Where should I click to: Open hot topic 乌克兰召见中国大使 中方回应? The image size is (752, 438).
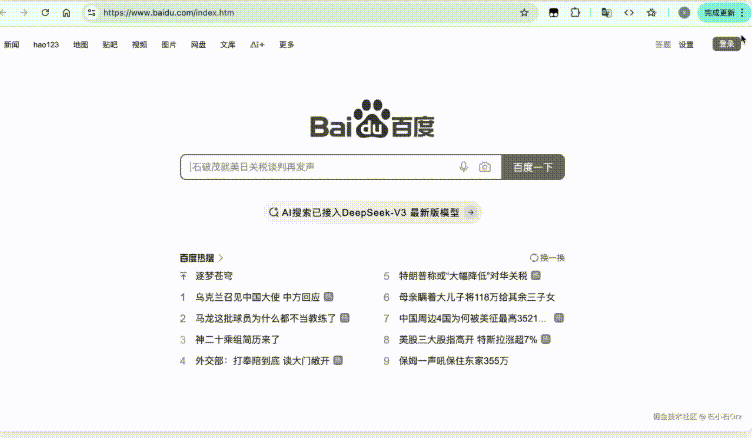click(x=258, y=297)
